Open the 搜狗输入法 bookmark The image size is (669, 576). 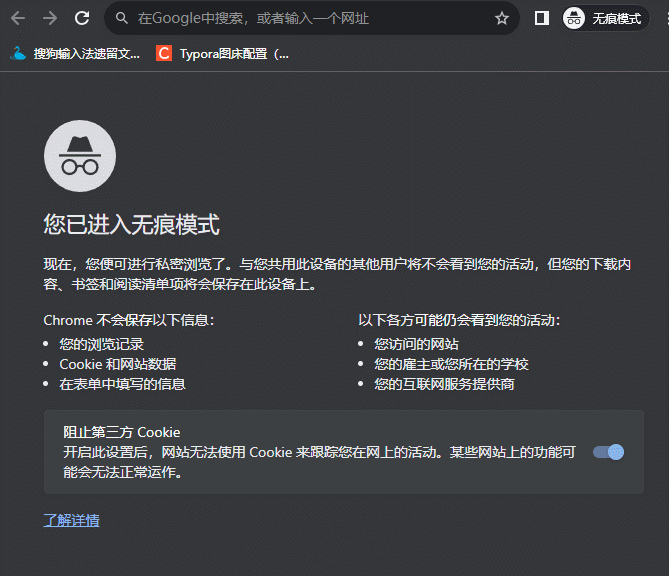point(86,53)
